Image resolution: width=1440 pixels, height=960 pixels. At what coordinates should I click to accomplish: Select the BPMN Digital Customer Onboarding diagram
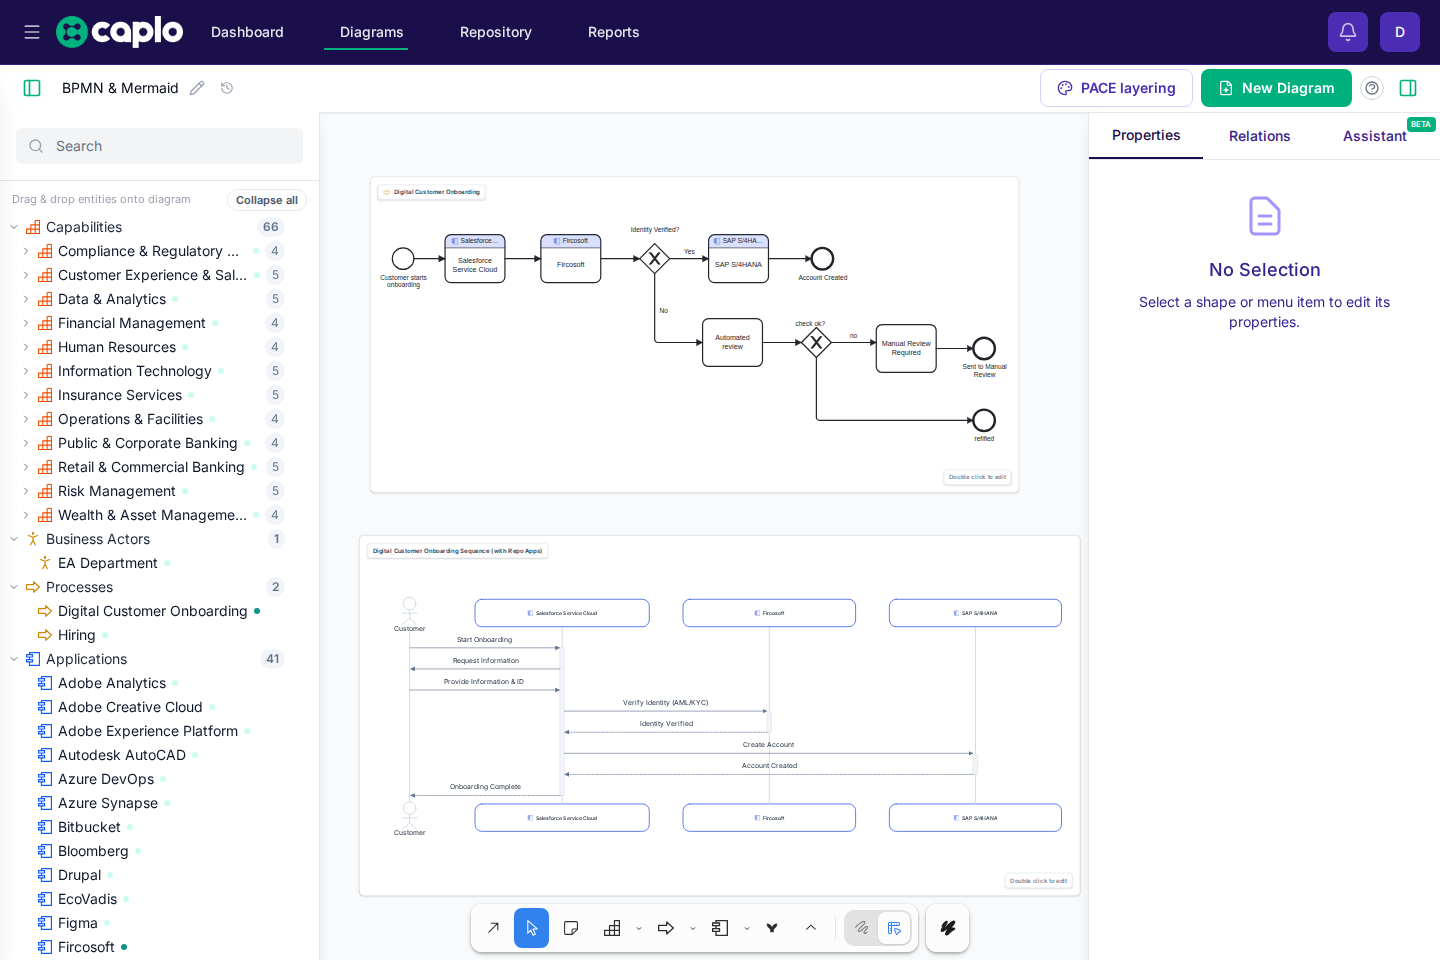click(694, 335)
